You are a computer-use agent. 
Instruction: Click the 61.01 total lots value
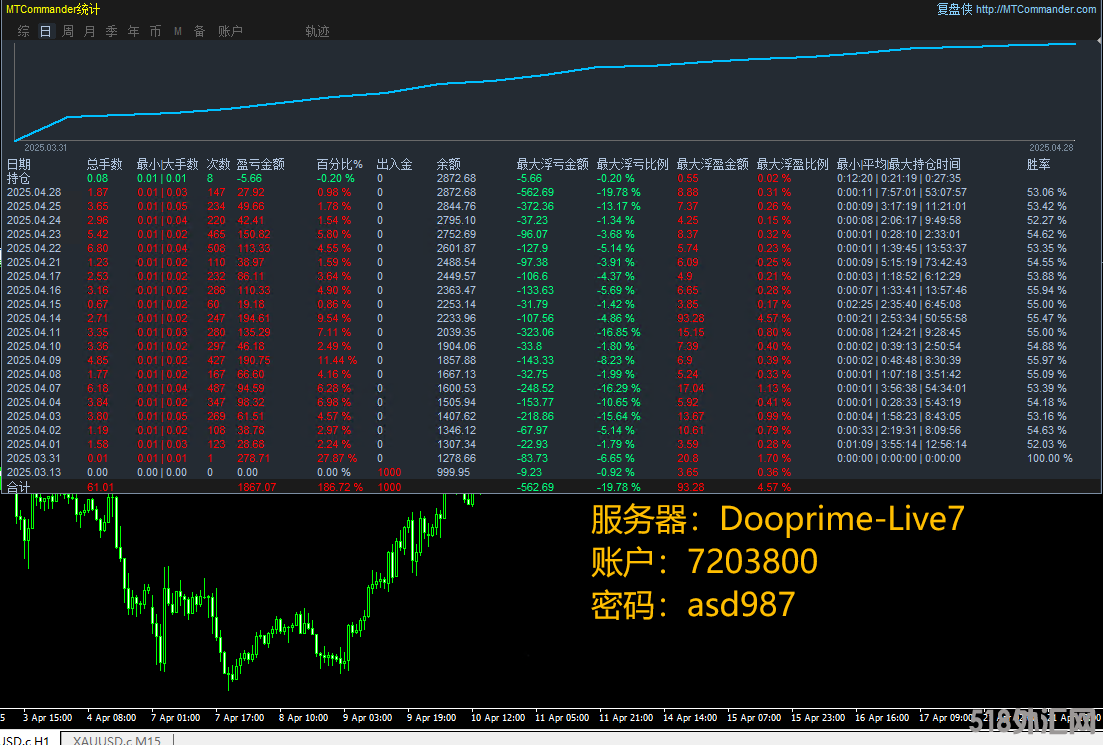tap(101, 487)
